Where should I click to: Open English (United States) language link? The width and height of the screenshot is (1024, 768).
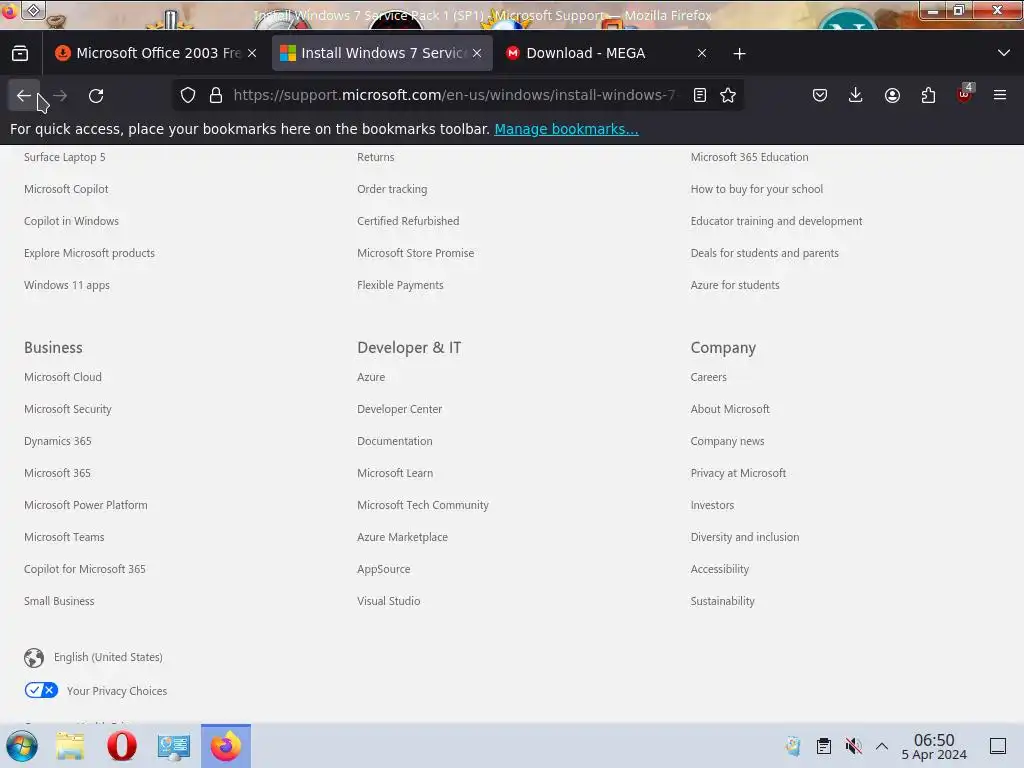coord(108,657)
